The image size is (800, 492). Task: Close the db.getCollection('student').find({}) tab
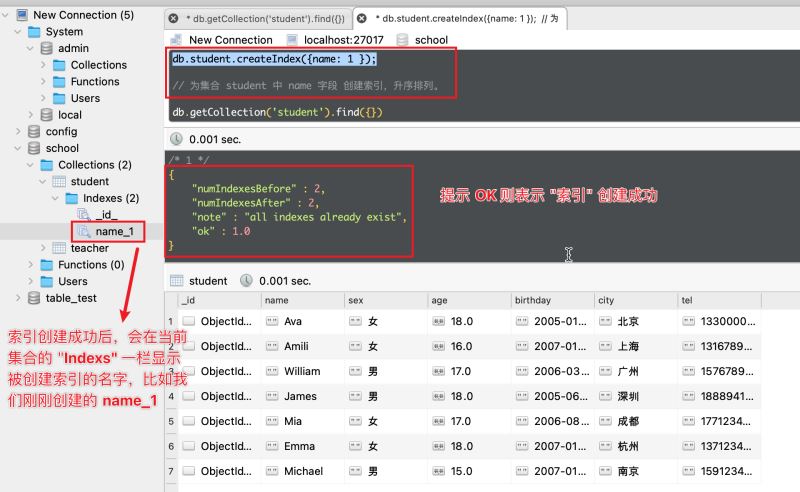pyautogui.click(x=174, y=18)
